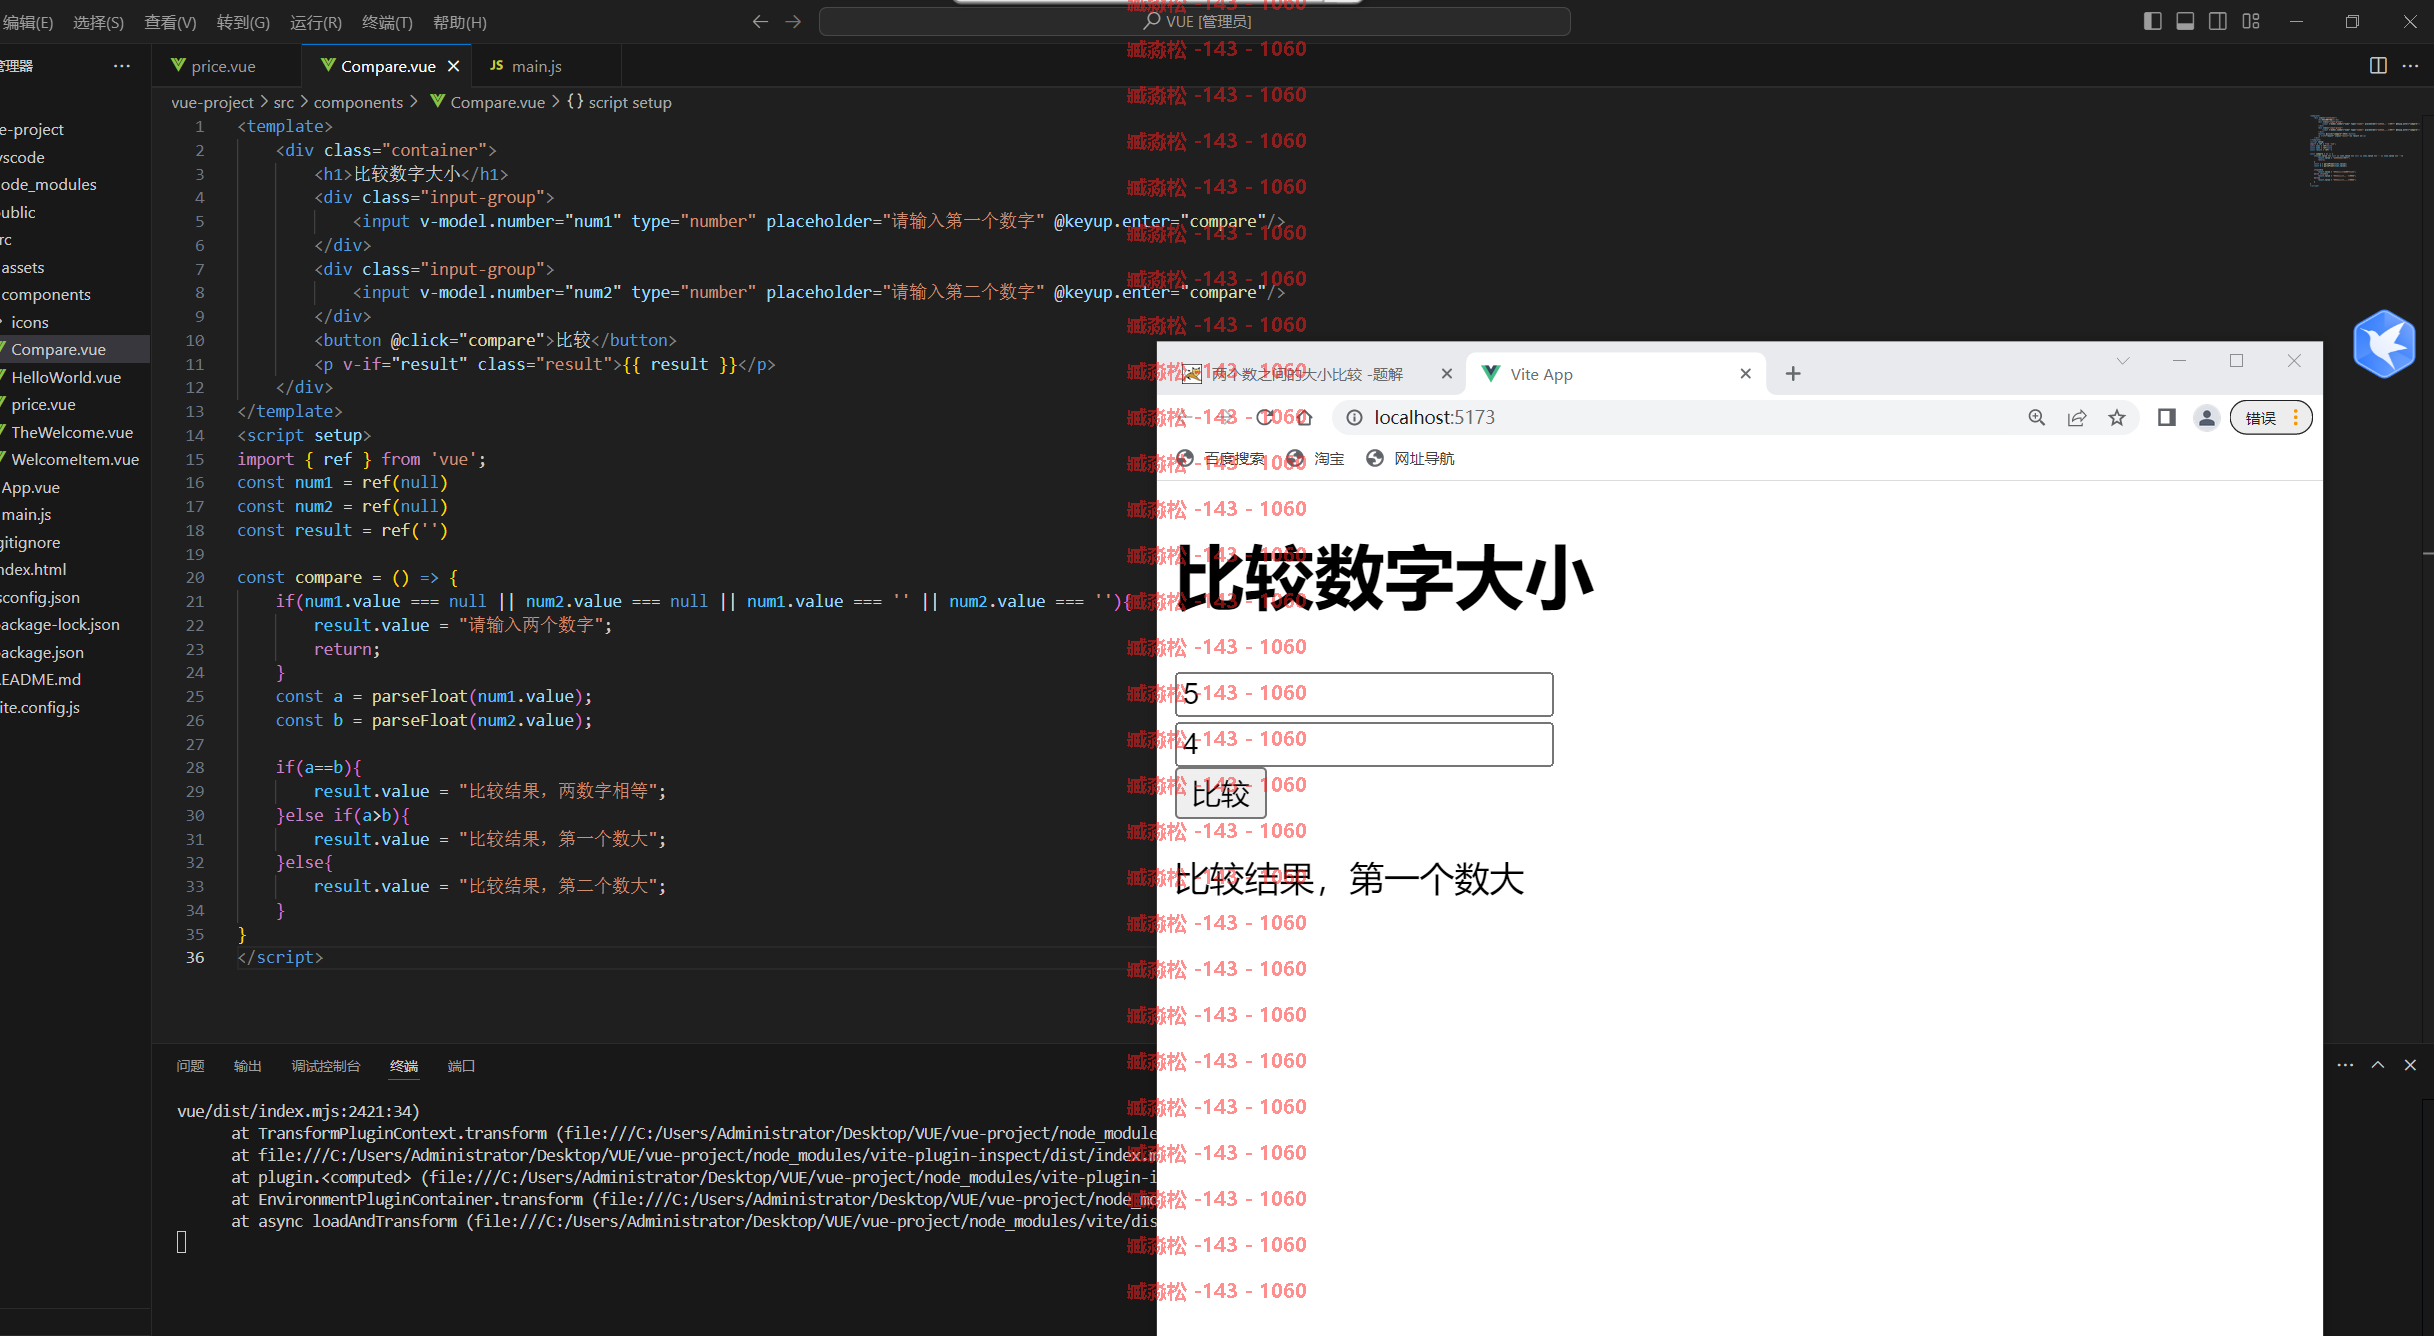Click the VUE command center search box
The width and height of the screenshot is (2434, 1336).
tap(1194, 21)
